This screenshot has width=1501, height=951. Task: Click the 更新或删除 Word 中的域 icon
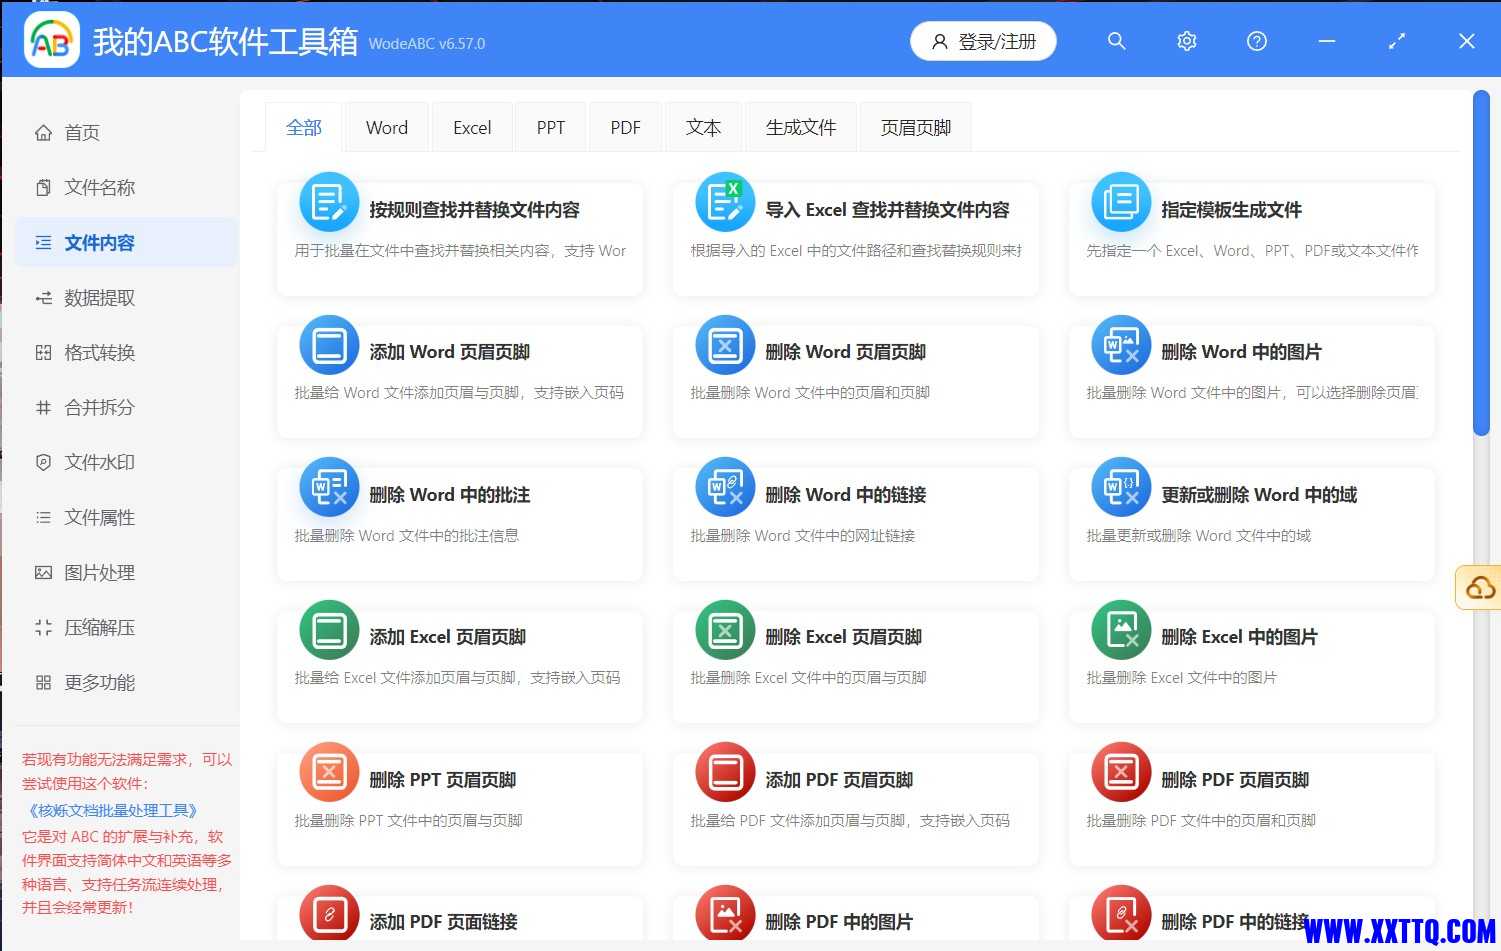(x=1121, y=488)
